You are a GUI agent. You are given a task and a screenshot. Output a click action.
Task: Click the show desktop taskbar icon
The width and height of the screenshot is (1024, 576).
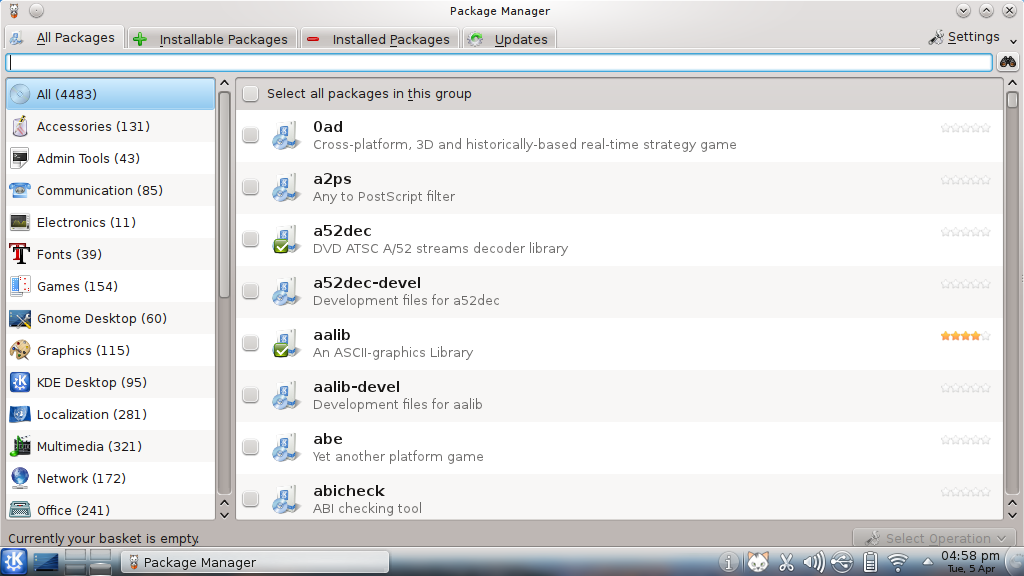tap(46, 562)
